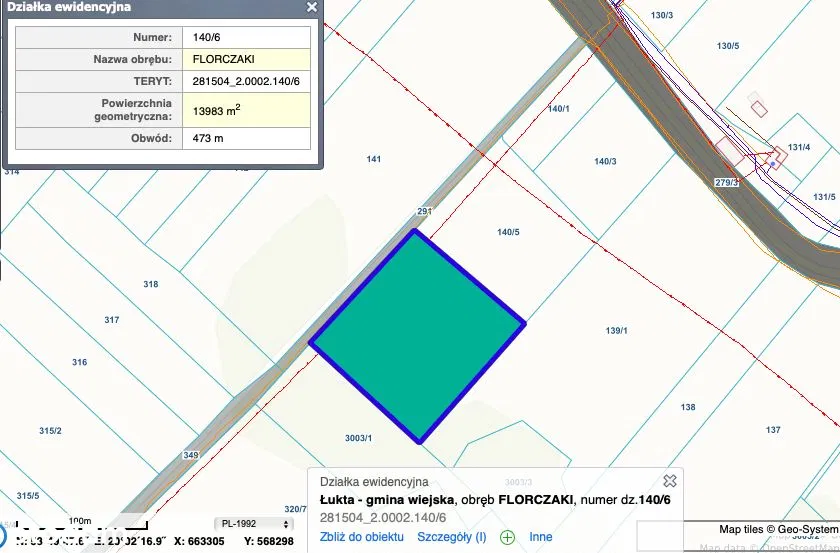Dismiss the parcel popup with its X icon
This screenshot has height=553, width=840.
(x=670, y=481)
